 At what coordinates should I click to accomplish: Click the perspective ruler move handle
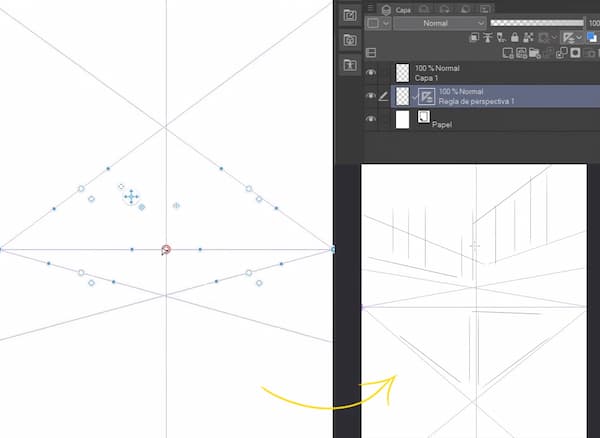coord(130,197)
